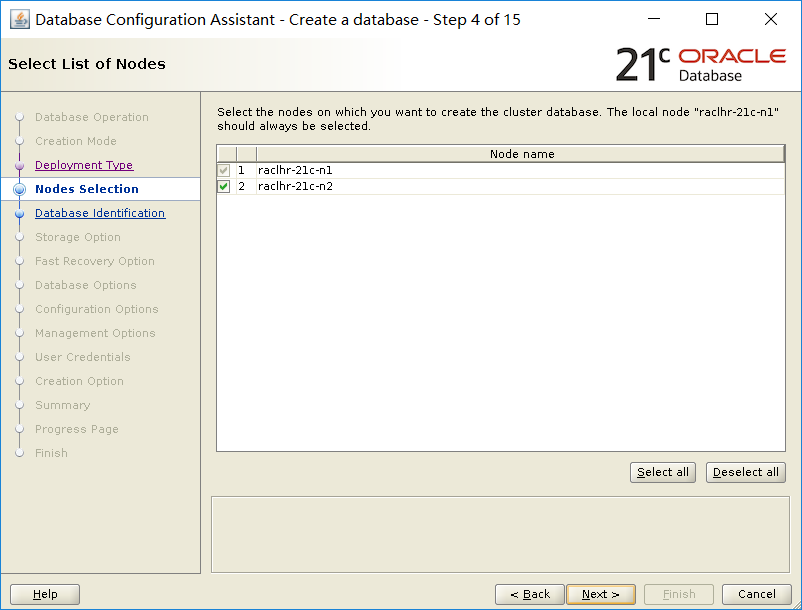Go back with the Back button
The height and width of the screenshot is (610, 802).
(529, 594)
